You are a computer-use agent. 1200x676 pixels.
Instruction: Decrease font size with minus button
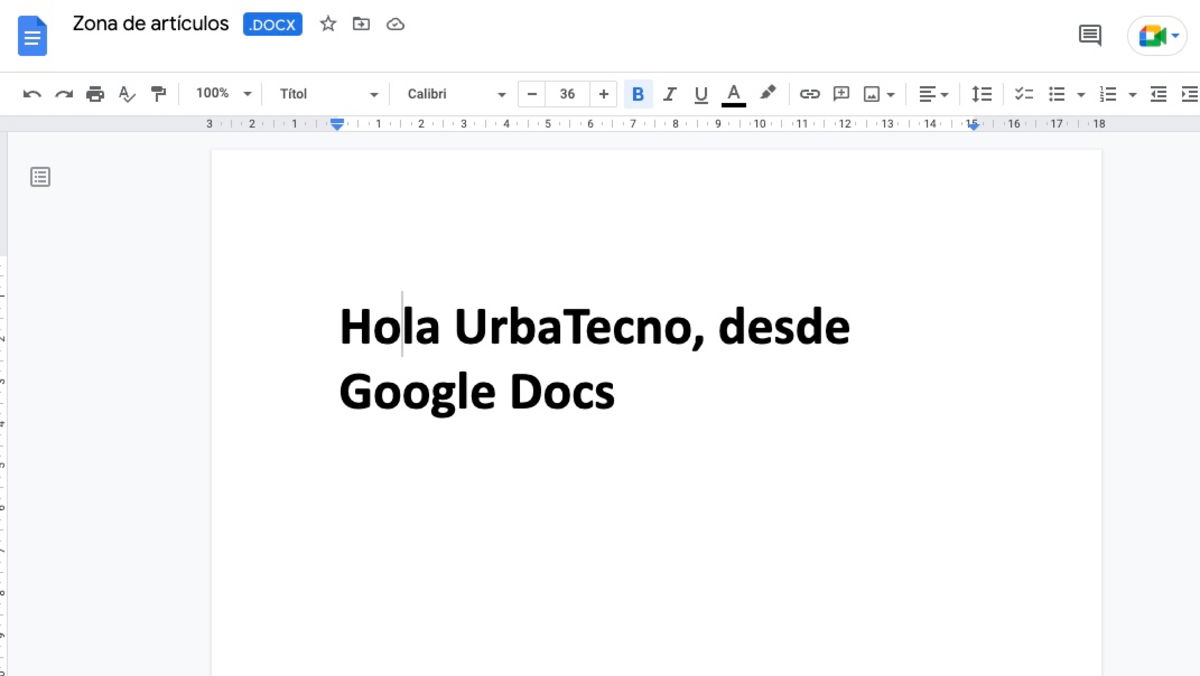point(532,94)
